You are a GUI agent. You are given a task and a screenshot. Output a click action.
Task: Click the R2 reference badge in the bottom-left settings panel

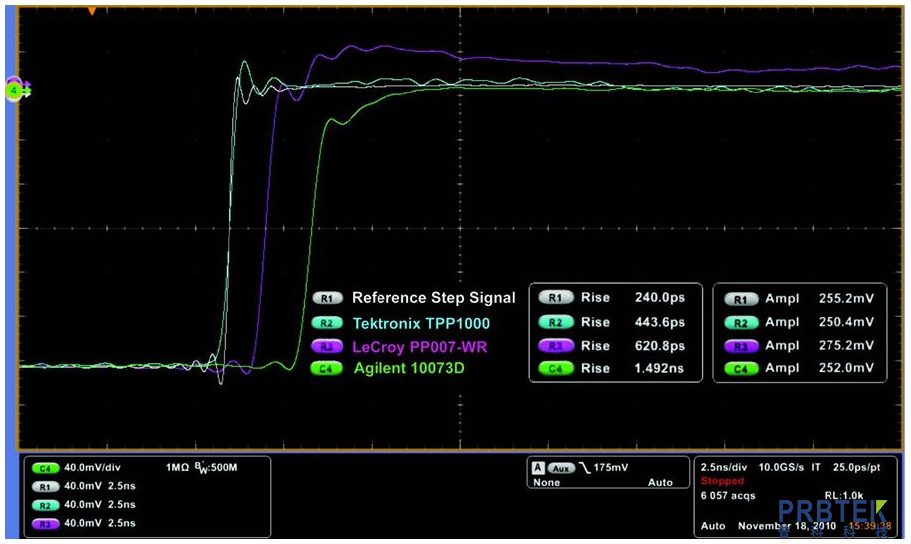pyautogui.click(x=44, y=504)
